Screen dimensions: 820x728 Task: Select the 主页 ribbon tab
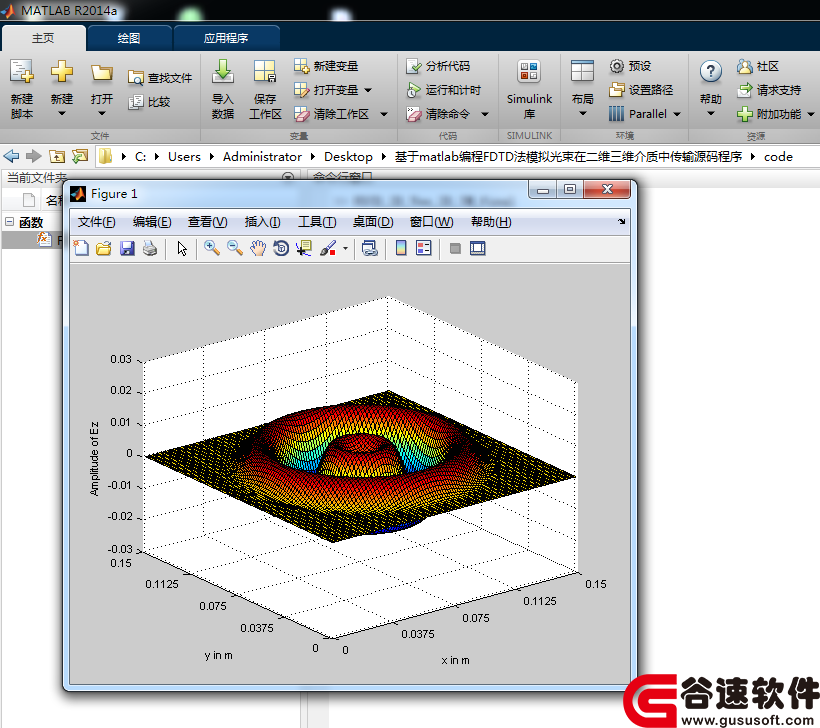tap(43, 38)
